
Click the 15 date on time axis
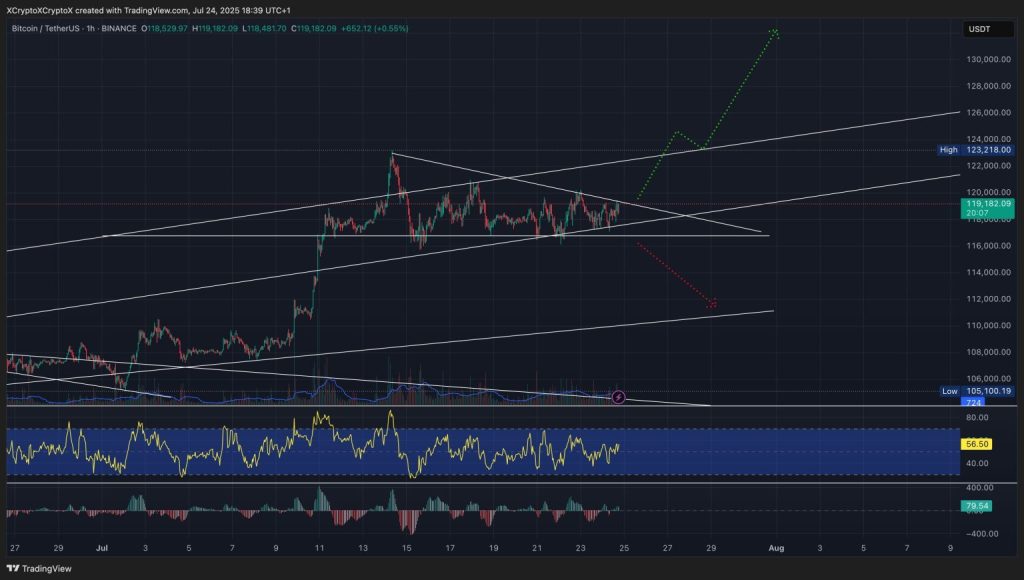click(x=406, y=549)
